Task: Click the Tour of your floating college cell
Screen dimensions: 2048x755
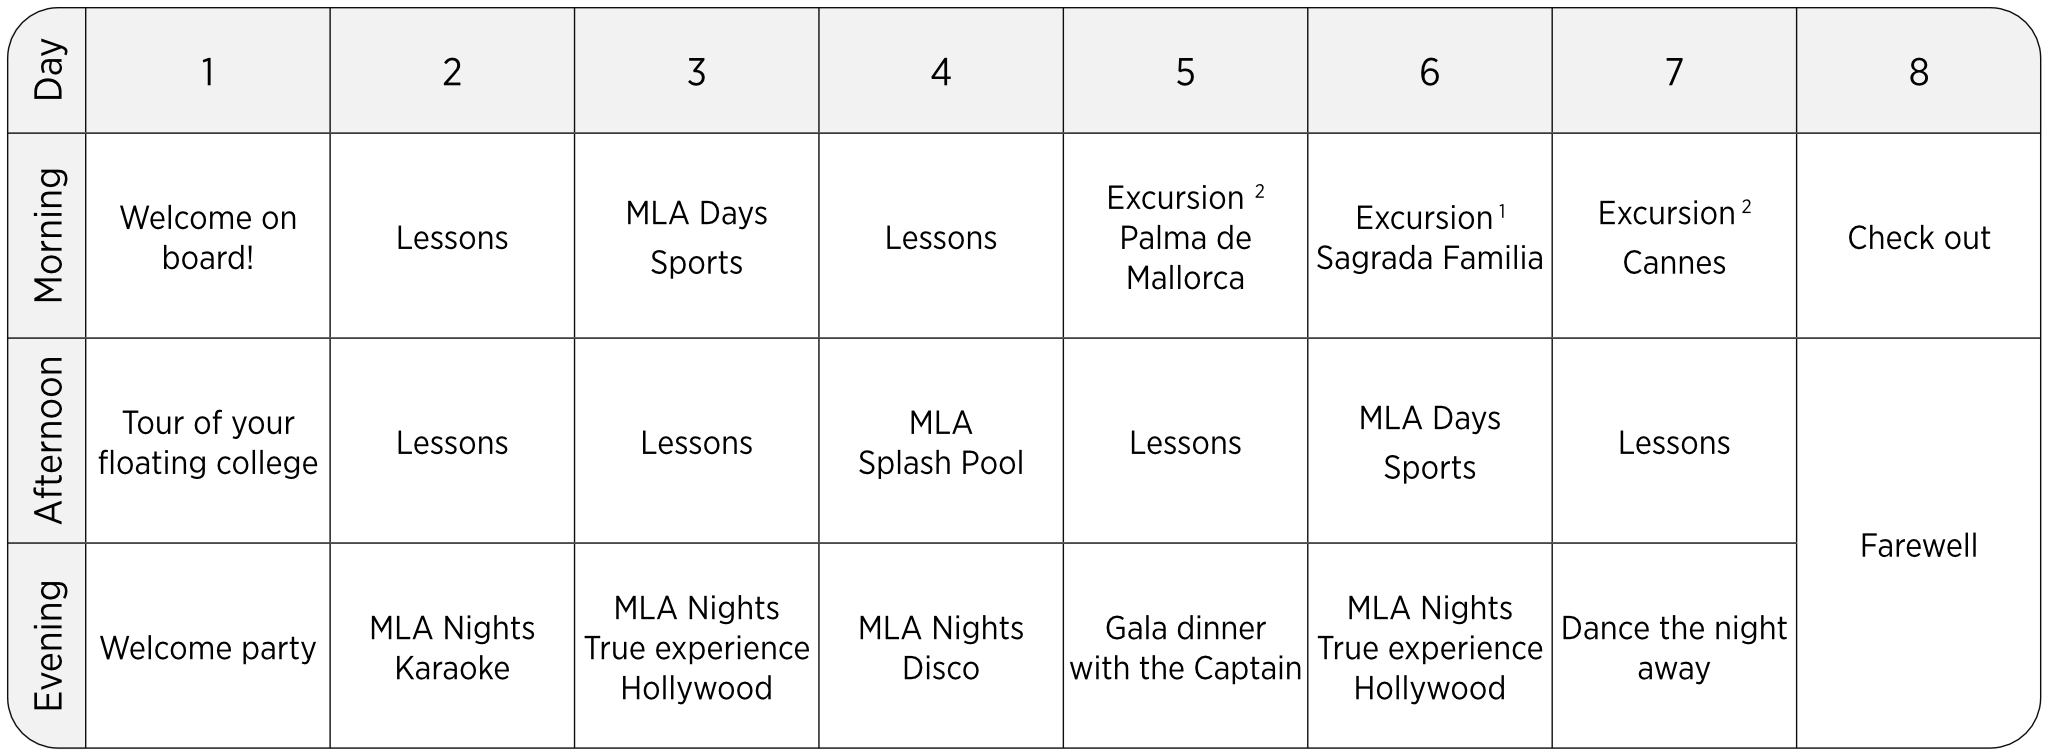Action: click(x=208, y=442)
